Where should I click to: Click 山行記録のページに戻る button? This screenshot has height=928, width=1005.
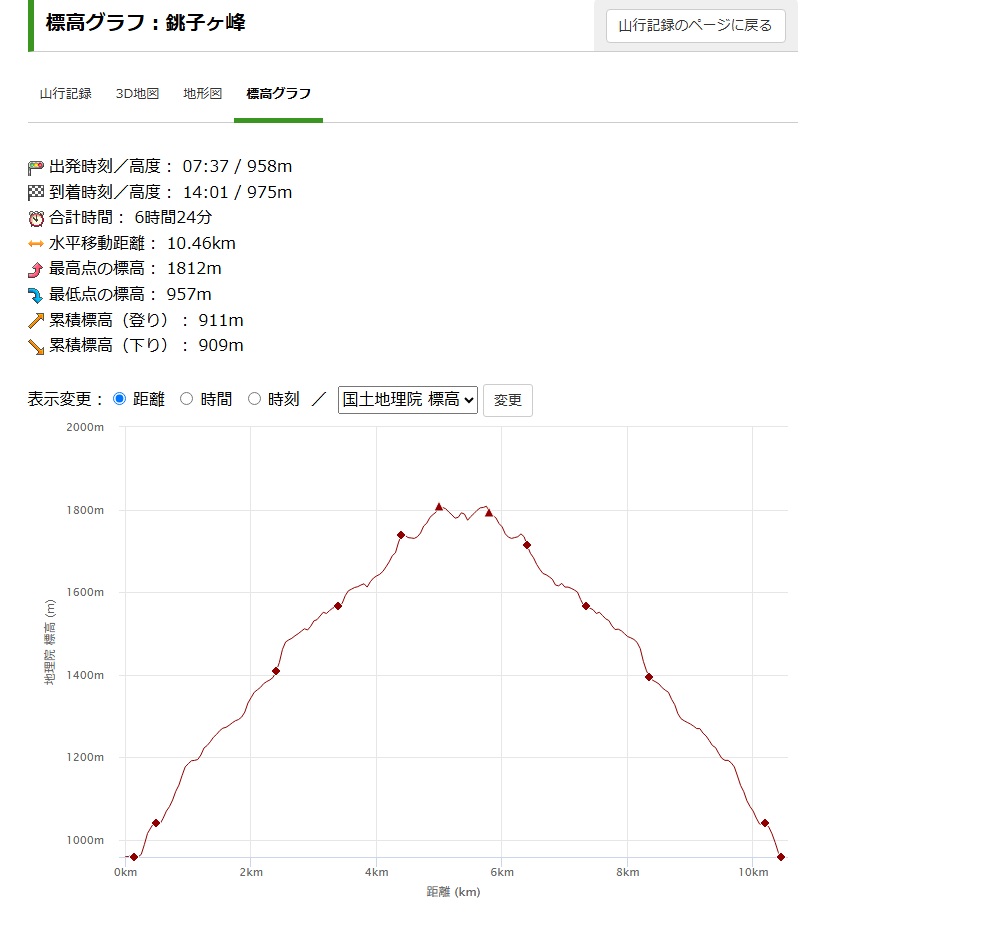coord(696,26)
